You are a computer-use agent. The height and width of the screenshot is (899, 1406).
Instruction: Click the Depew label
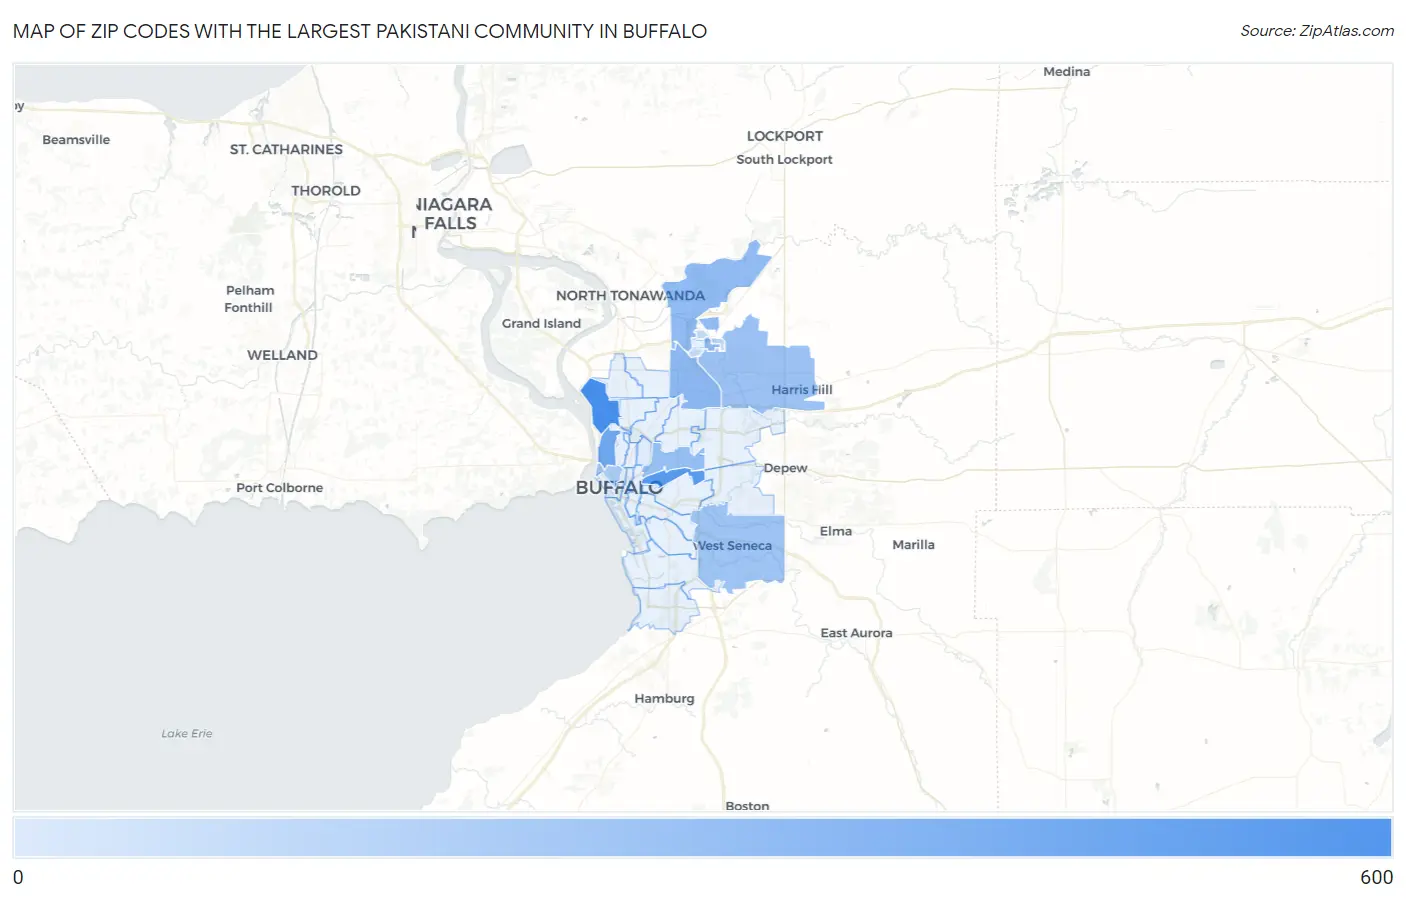pos(785,468)
